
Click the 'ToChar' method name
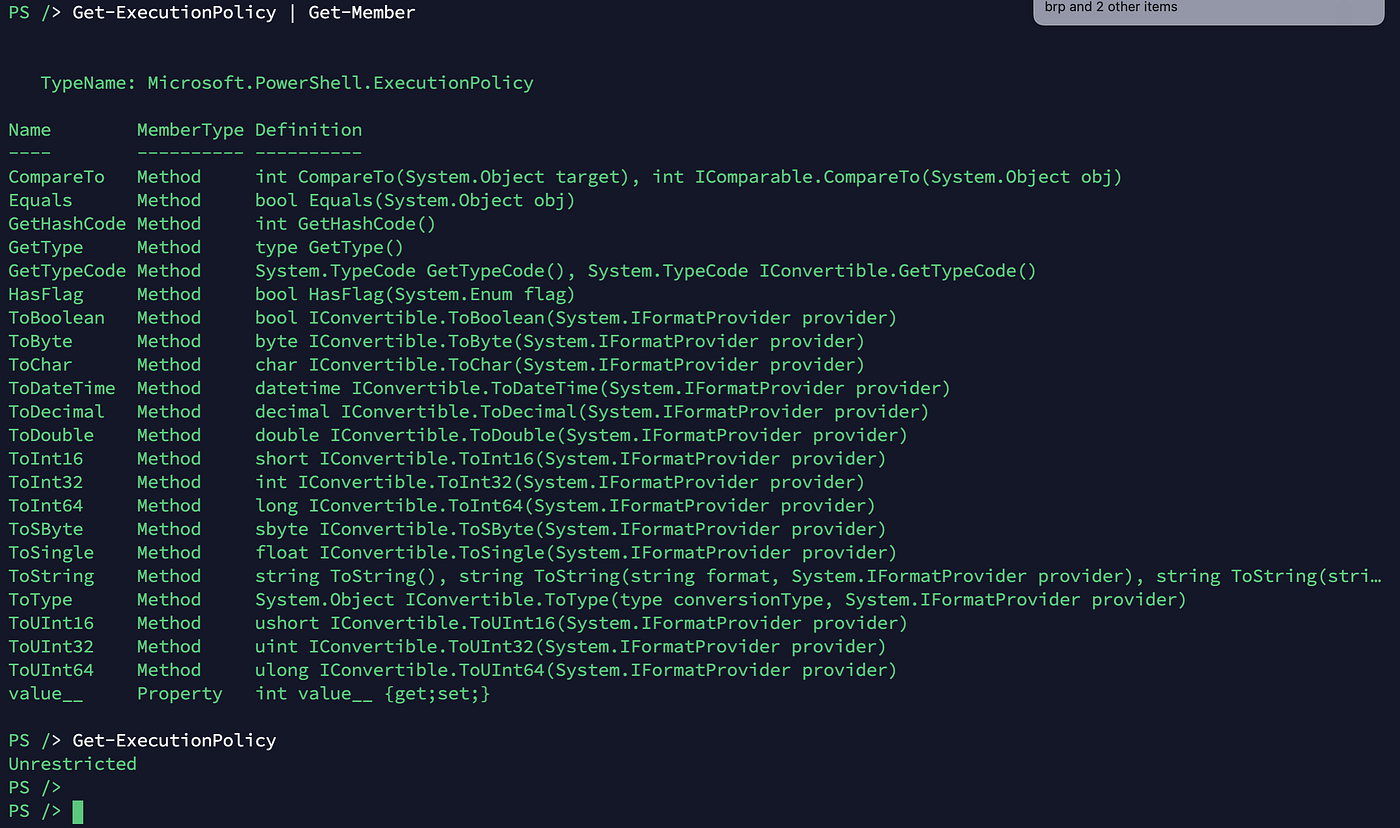pyautogui.click(x=40, y=365)
